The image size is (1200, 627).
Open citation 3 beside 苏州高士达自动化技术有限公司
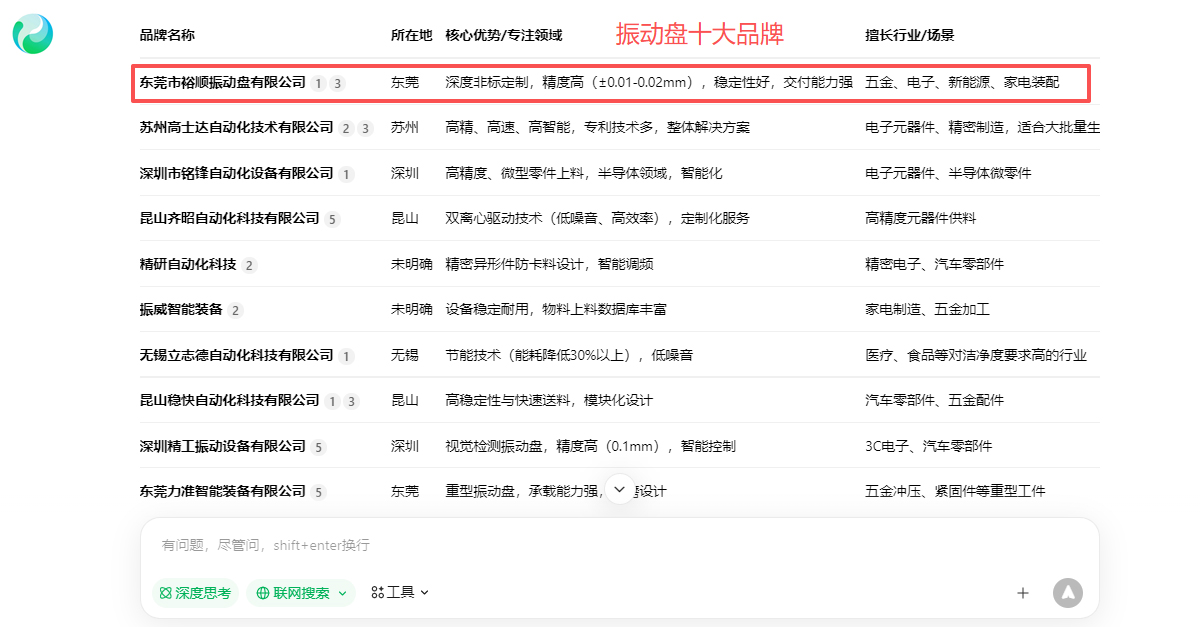[365, 128]
